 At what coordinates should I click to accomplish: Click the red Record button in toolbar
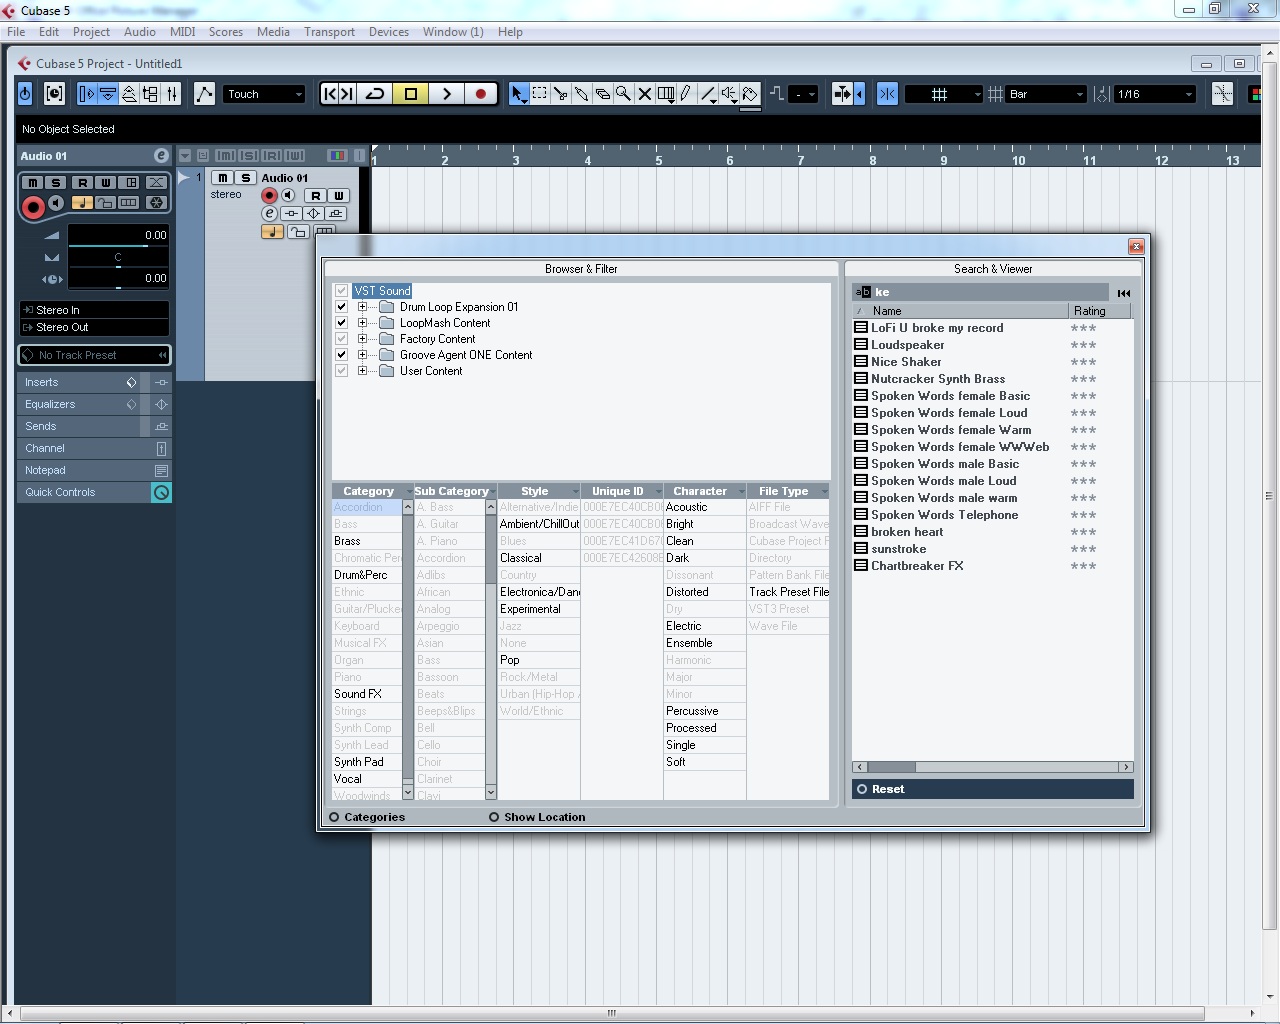480,94
